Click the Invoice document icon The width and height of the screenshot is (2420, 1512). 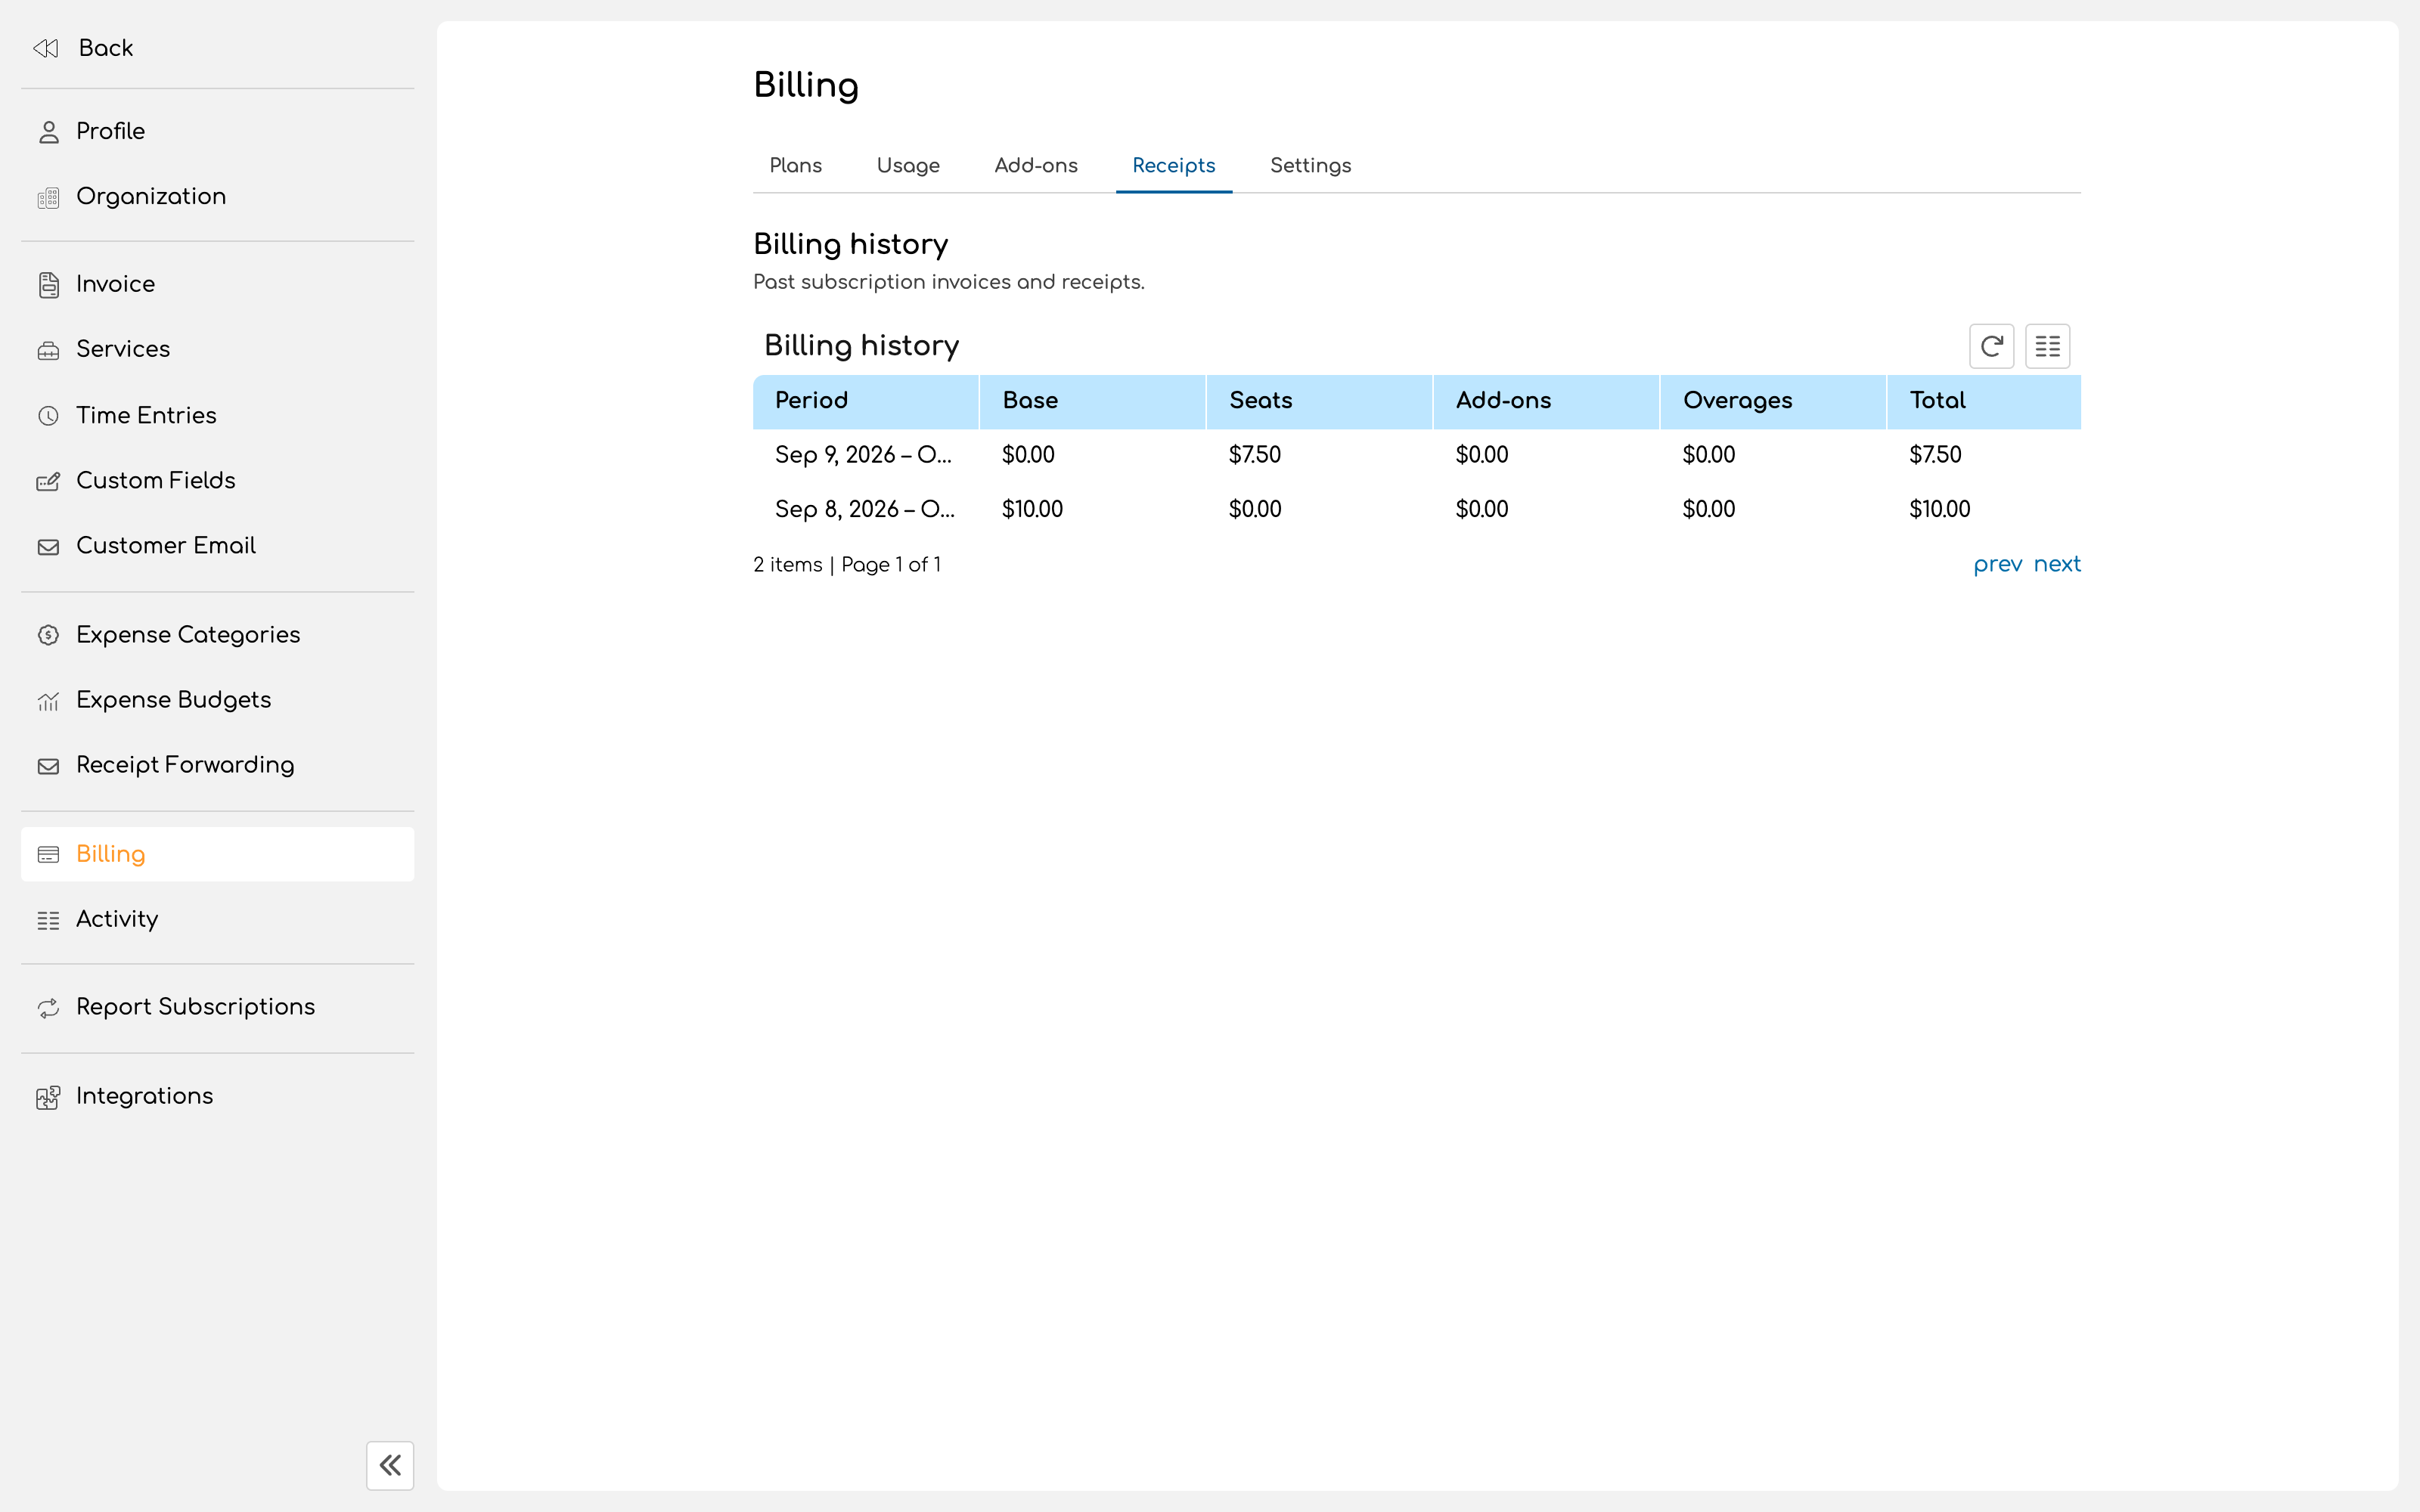click(48, 285)
